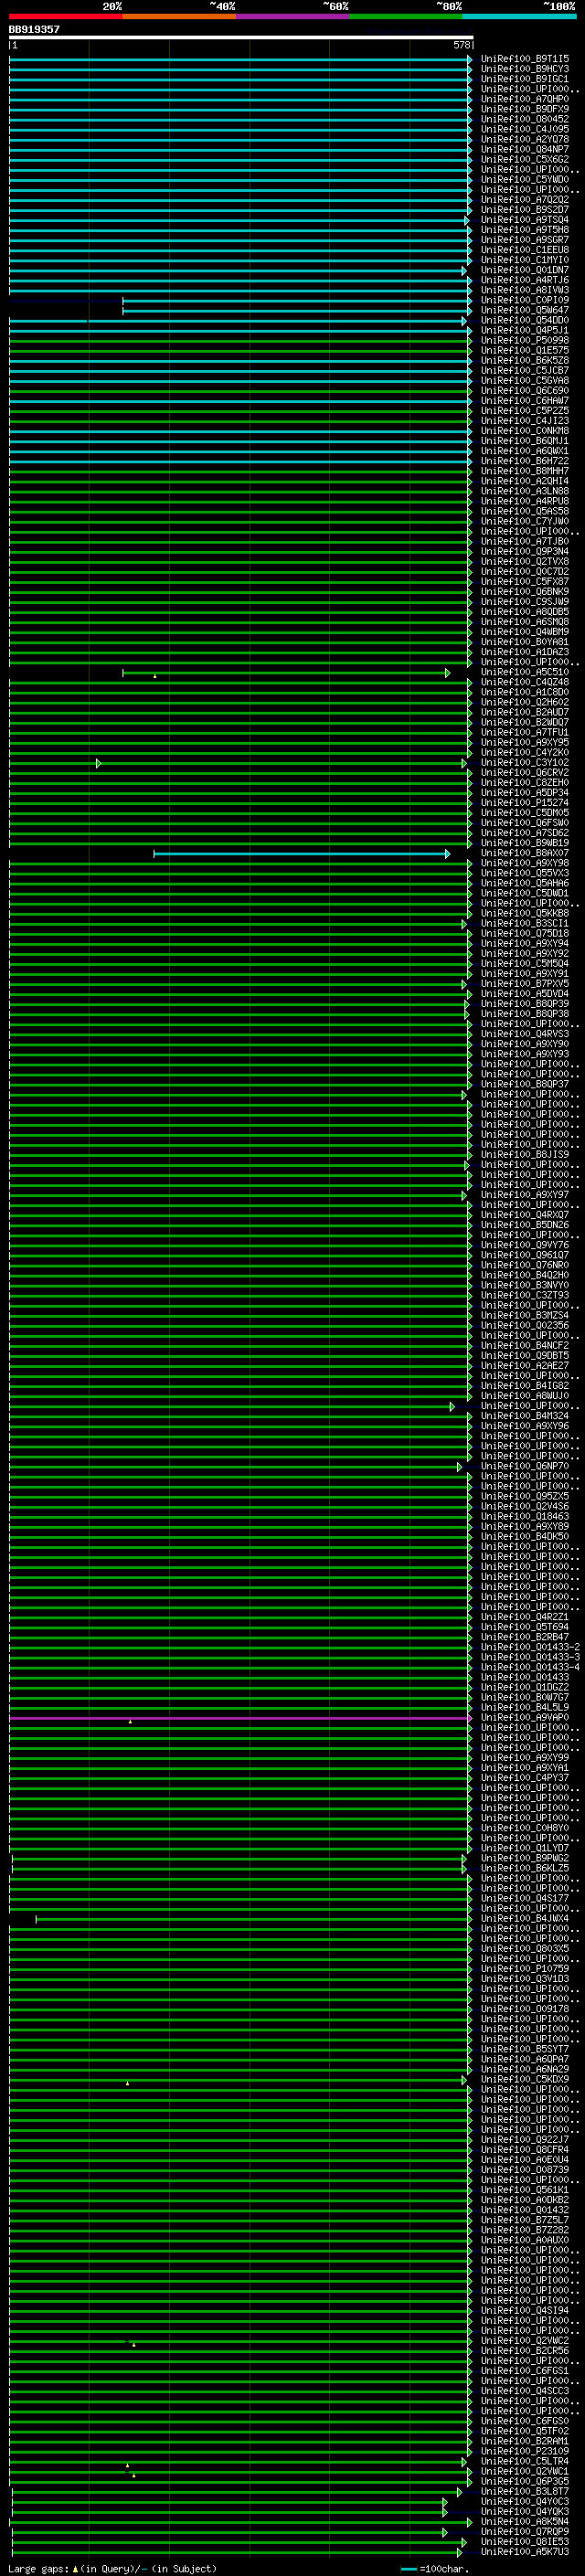Select the label UniRef100_Q5W647
585x2576 pixels.
pos(524,310)
